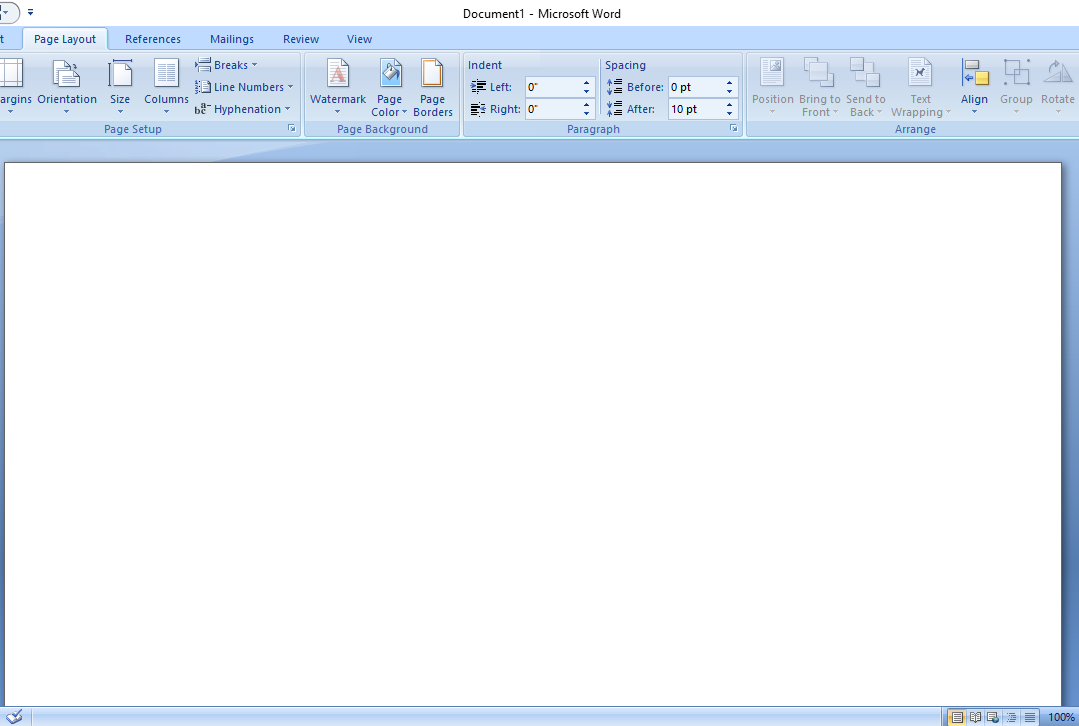Increase the left indent with up arrow
The height and width of the screenshot is (726, 1079).
click(586, 83)
